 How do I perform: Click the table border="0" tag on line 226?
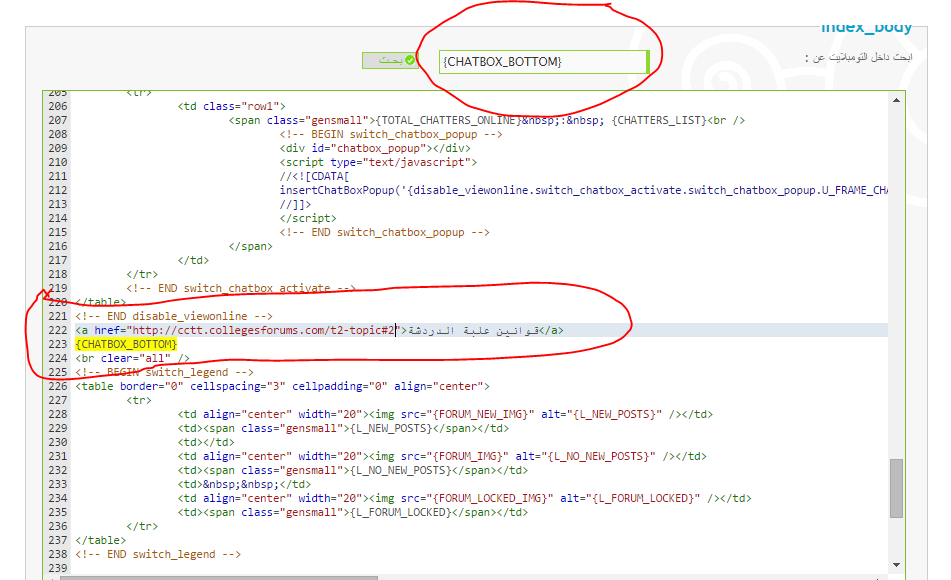tap(282, 386)
